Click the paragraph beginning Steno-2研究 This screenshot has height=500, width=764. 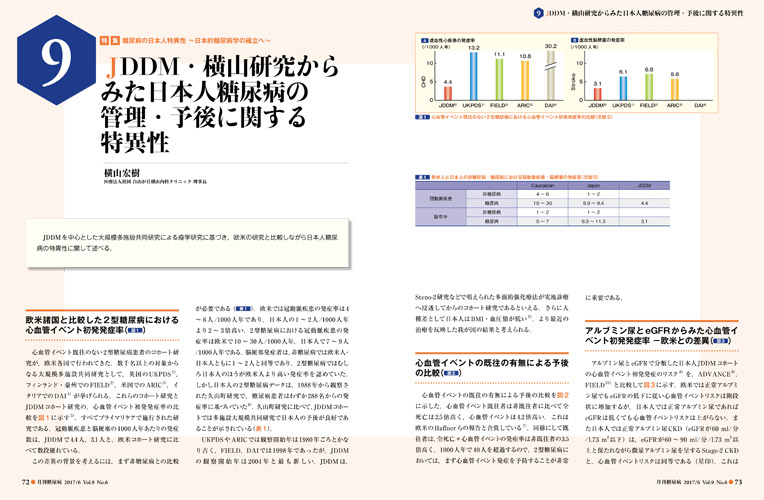tap(492, 313)
